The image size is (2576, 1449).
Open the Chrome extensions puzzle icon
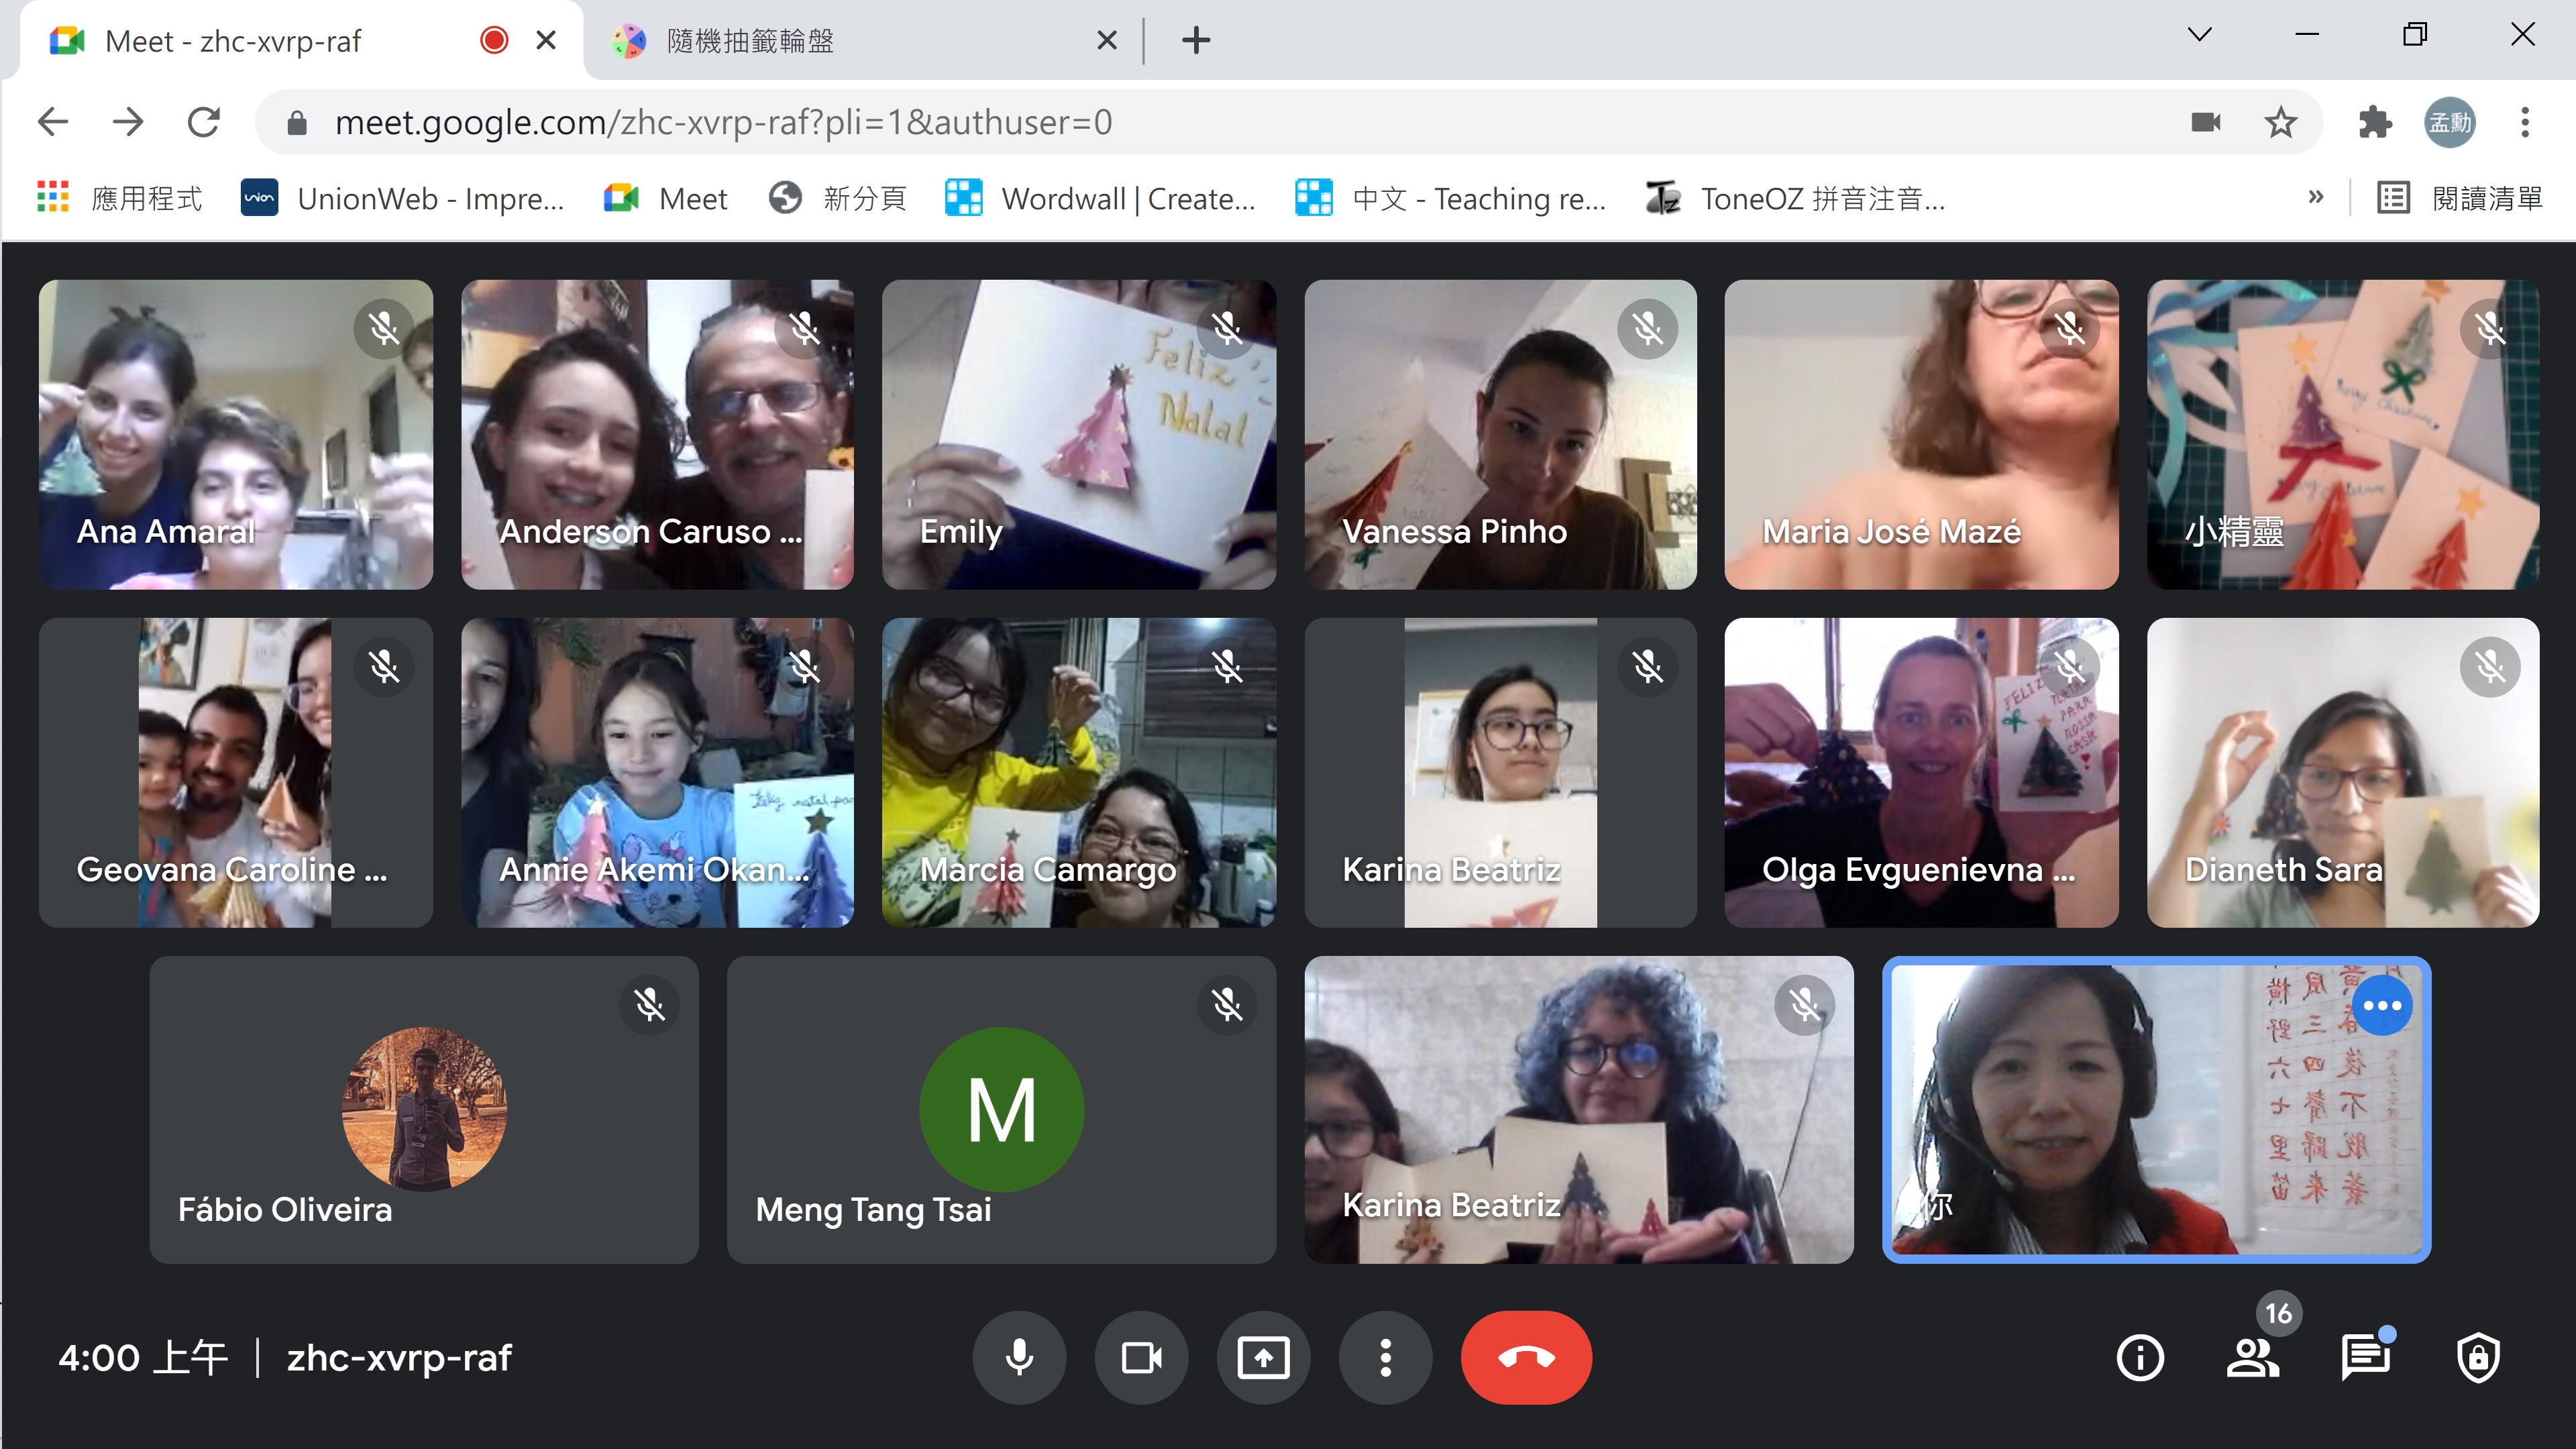pos(2374,122)
